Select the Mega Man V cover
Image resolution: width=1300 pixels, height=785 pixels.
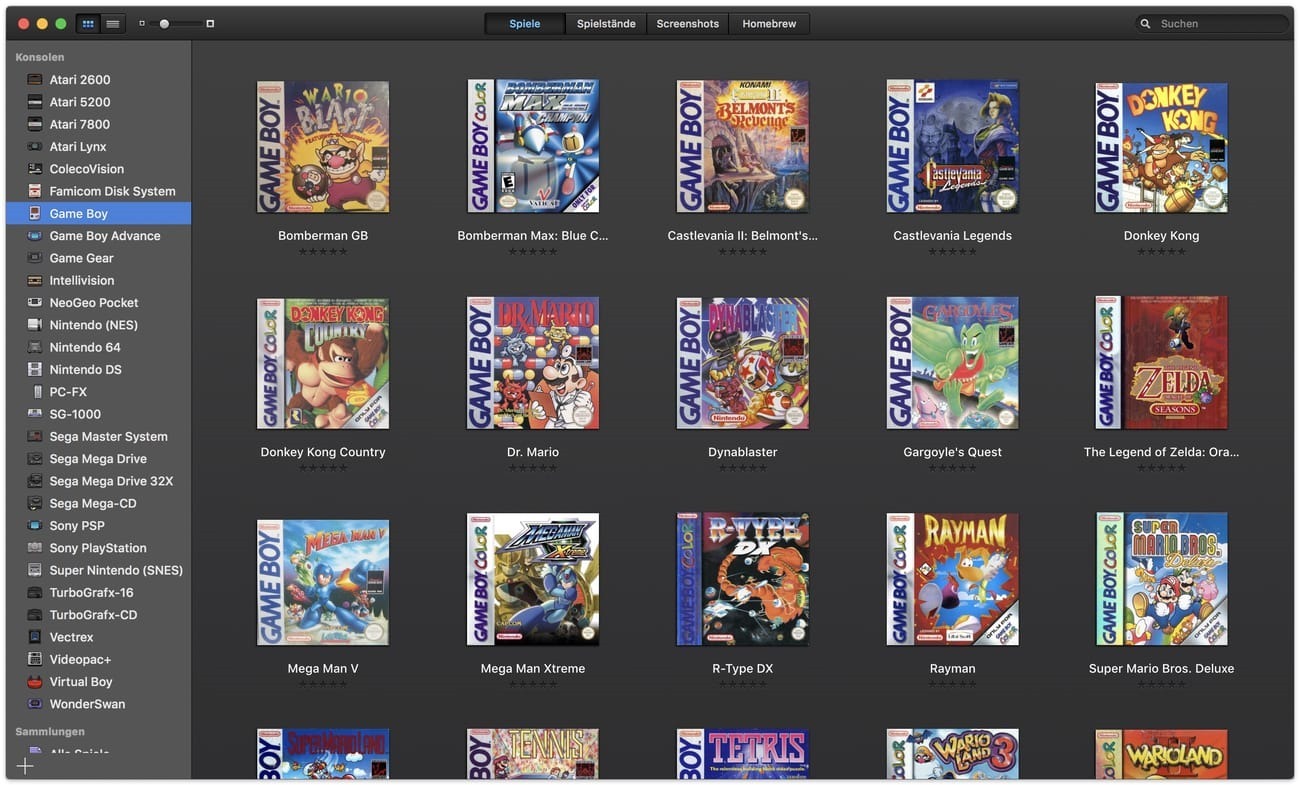[323, 582]
